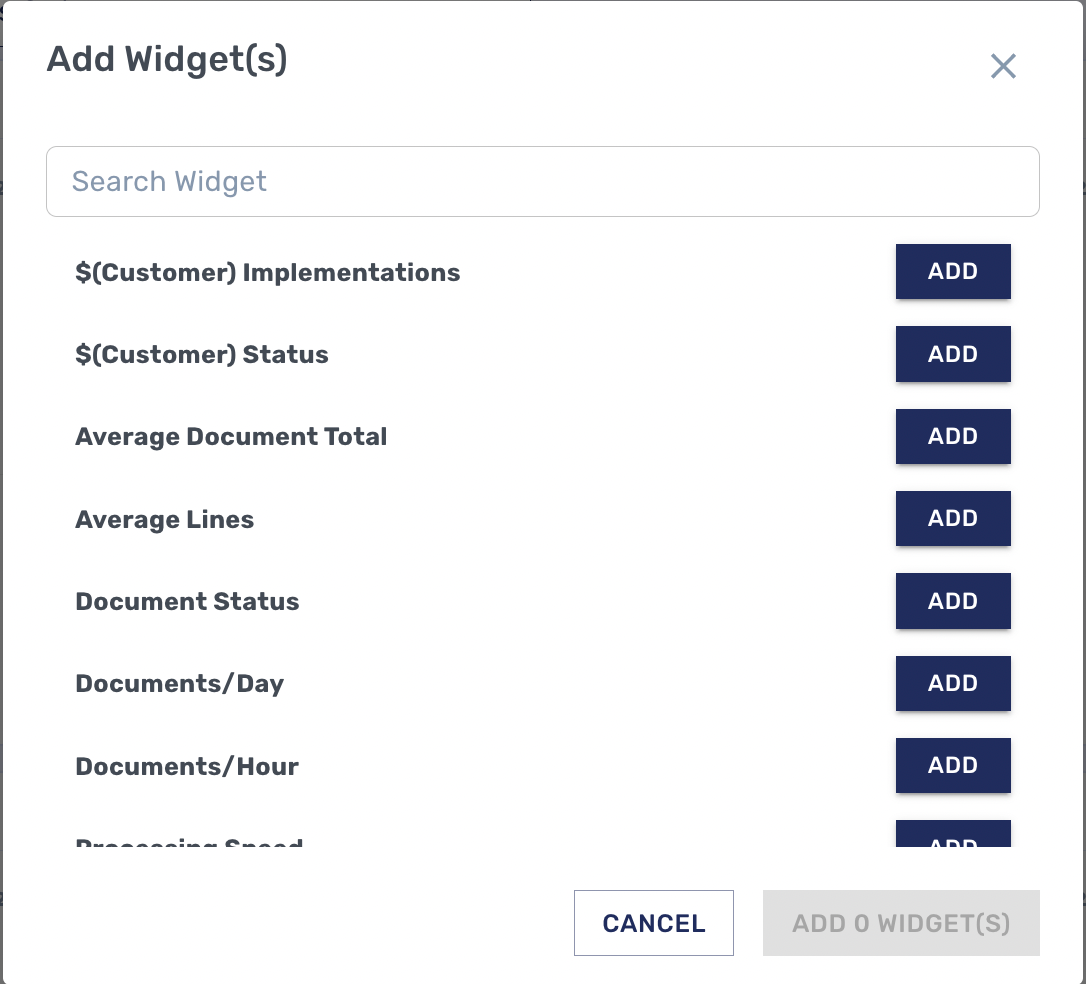Add the $(Customer) Status widget
Image resolution: width=1086 pixels, height=984 pixels.
click(952, 354)
